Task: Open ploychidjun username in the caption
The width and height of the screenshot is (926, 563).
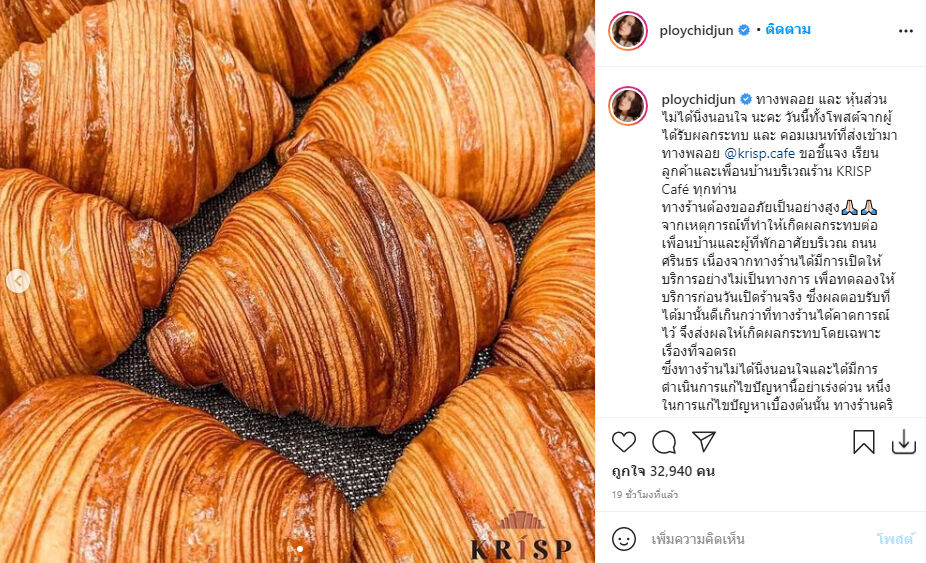Action: [699, 99]
